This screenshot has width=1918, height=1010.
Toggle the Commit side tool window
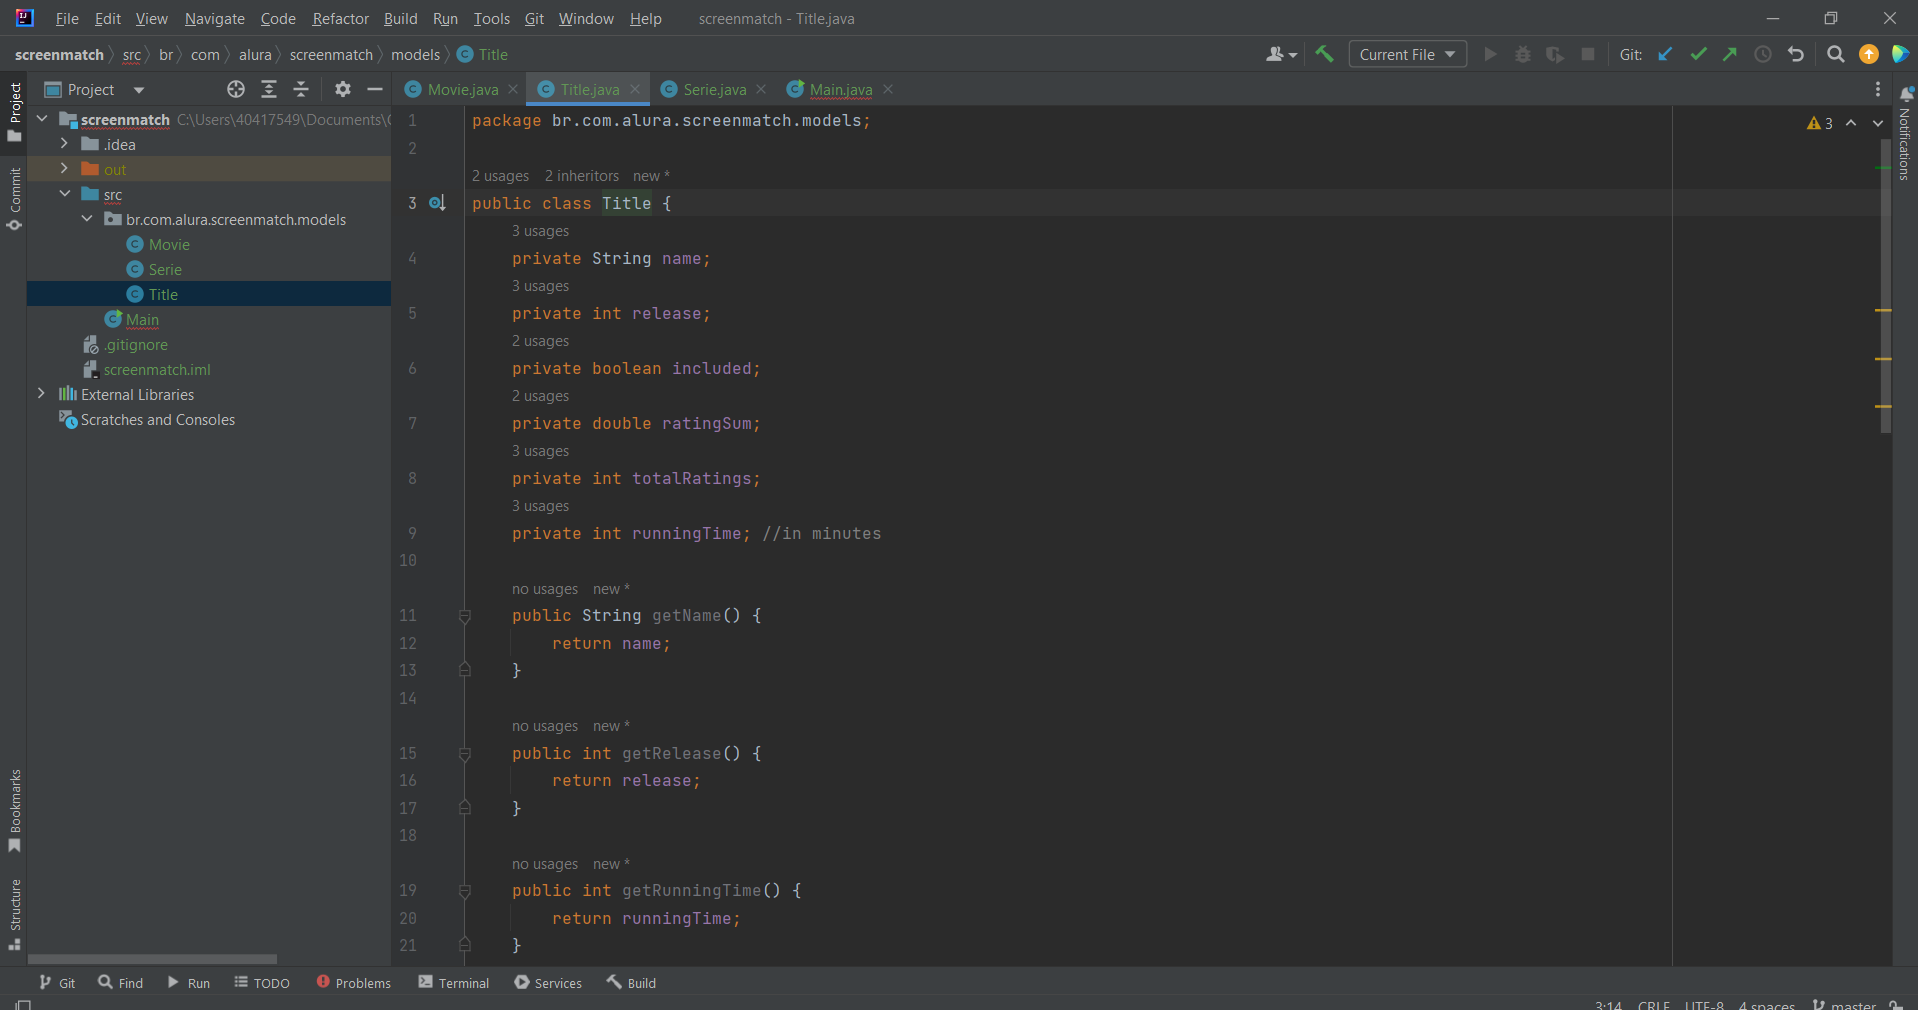(15, 198)
